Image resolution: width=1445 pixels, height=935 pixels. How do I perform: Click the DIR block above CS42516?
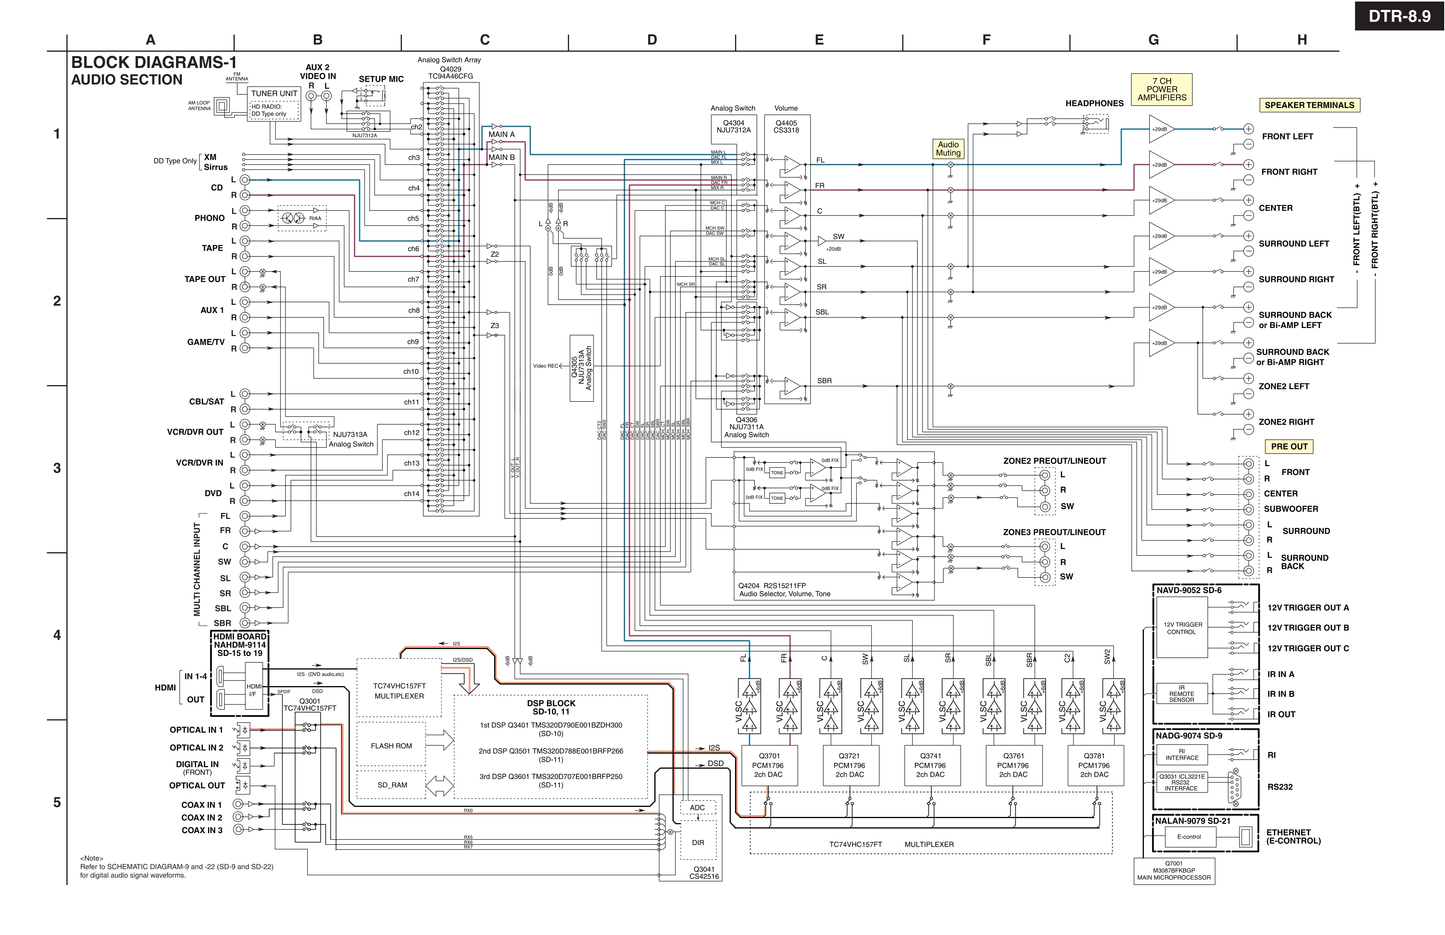[697, 843]
